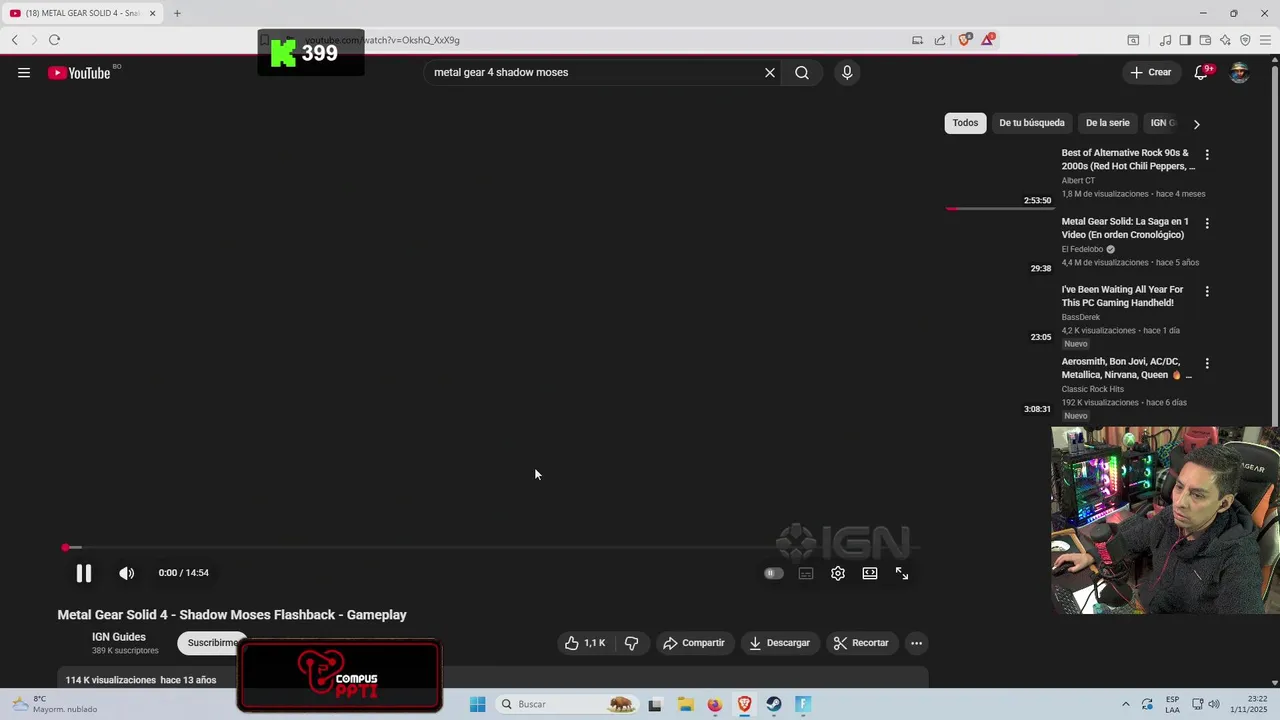Open Steam from the taskbar
1280x720 pixels.
click(774, 704)
